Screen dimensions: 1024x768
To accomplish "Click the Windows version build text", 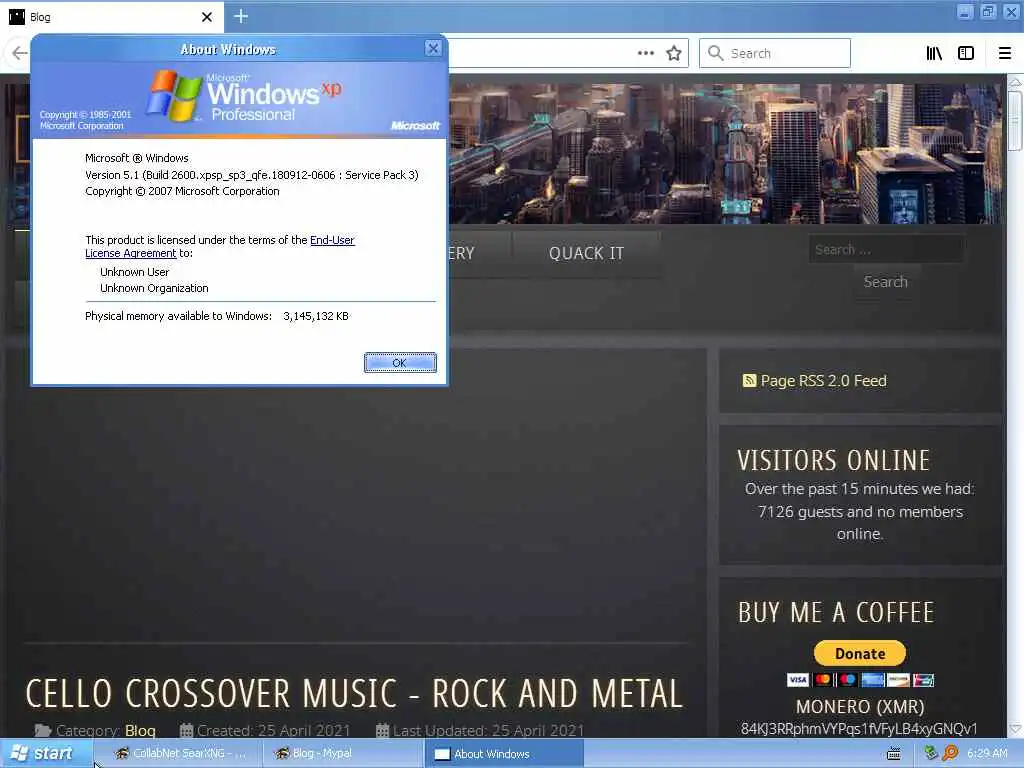I will pyautogui.click(x=252, y=175).
